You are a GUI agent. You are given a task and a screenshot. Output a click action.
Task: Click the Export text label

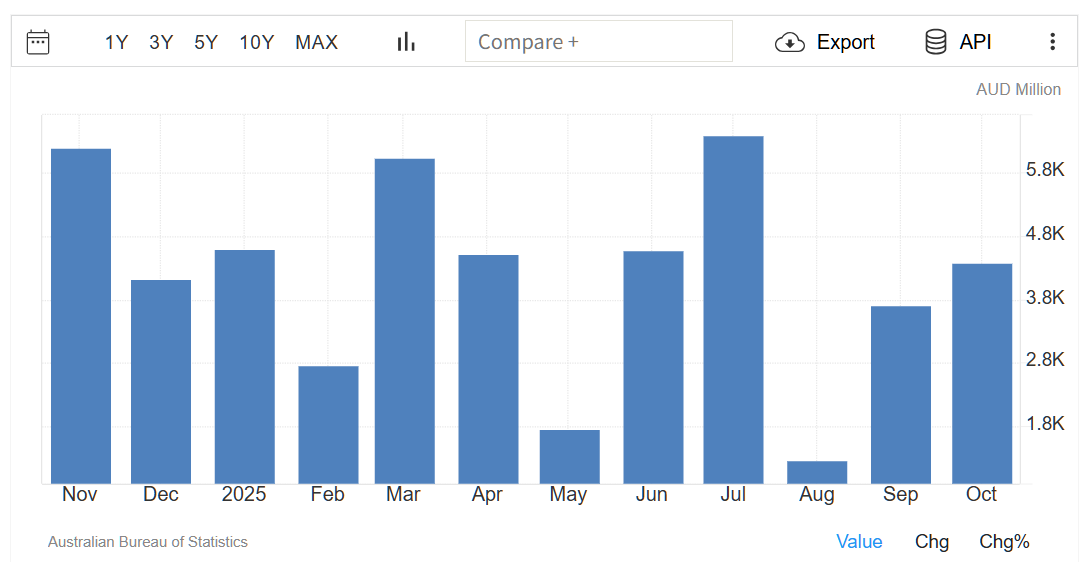845,42
